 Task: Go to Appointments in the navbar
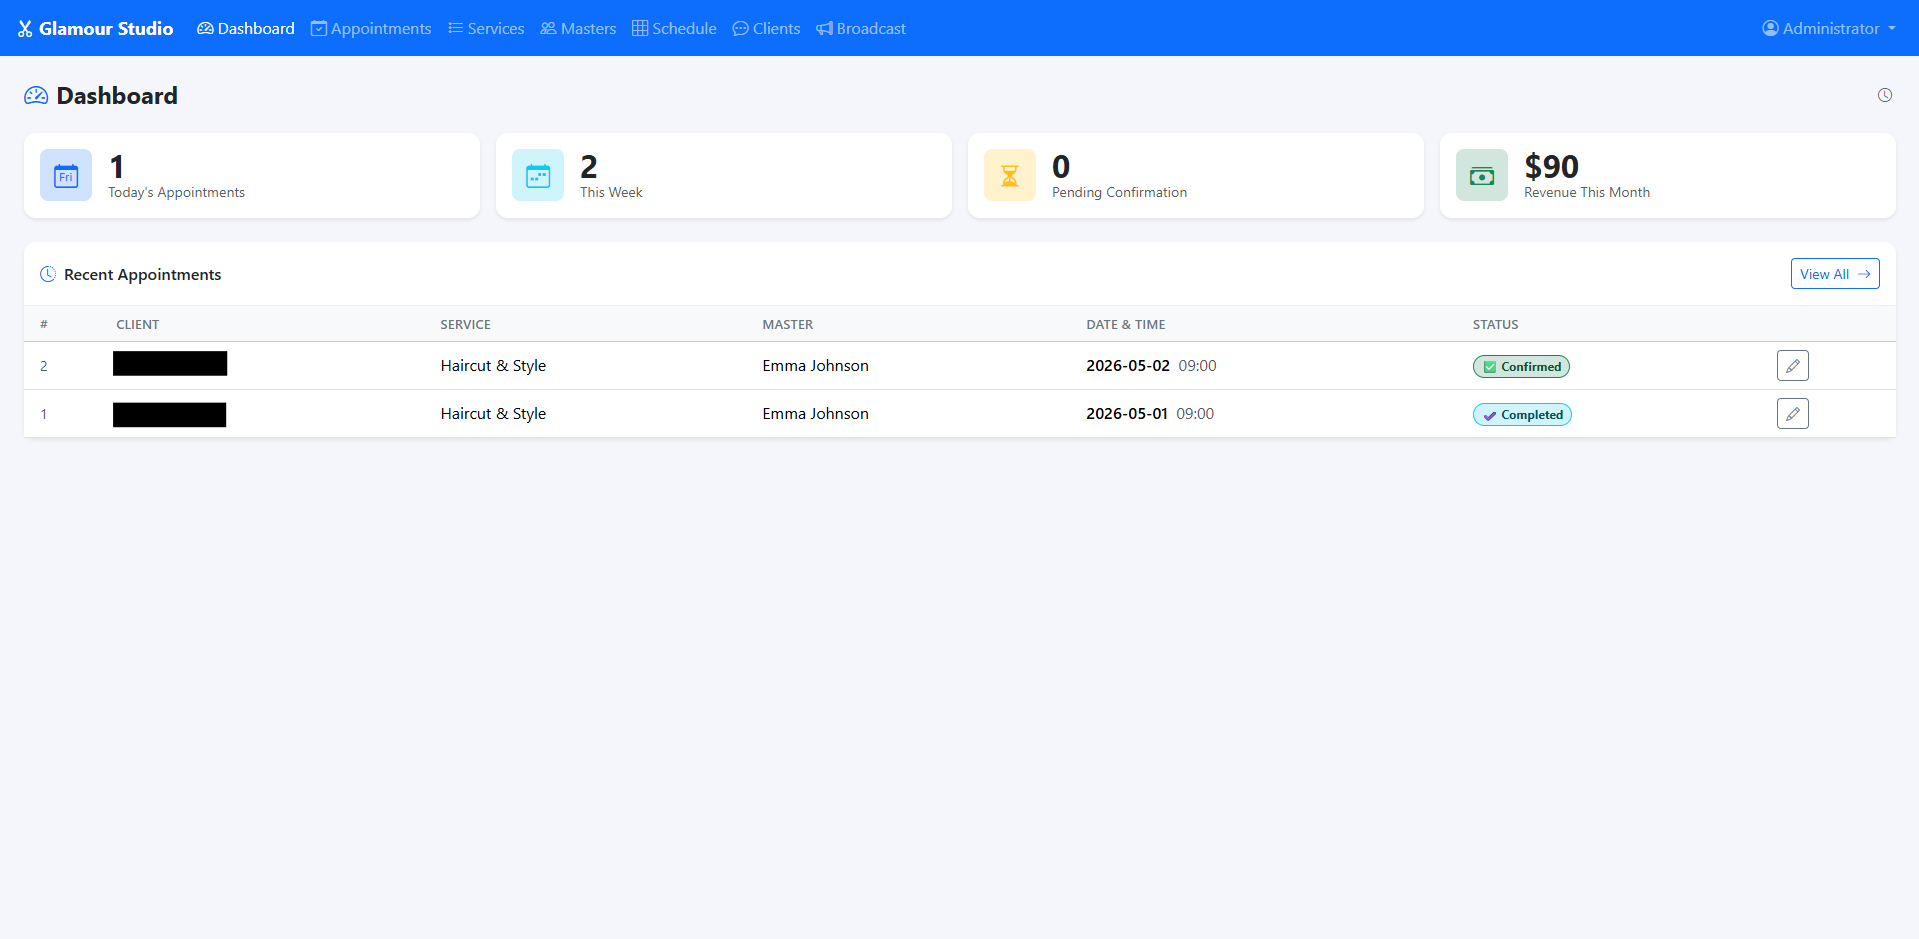coord(371,29)
